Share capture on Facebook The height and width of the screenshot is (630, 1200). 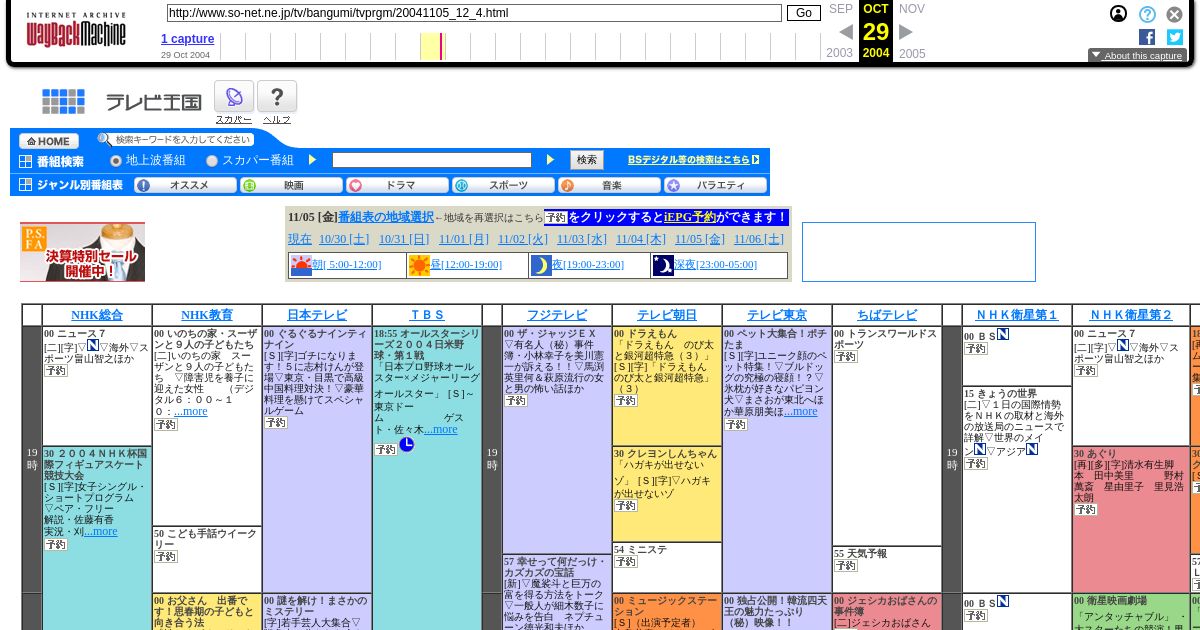[x=1147, y=37]
